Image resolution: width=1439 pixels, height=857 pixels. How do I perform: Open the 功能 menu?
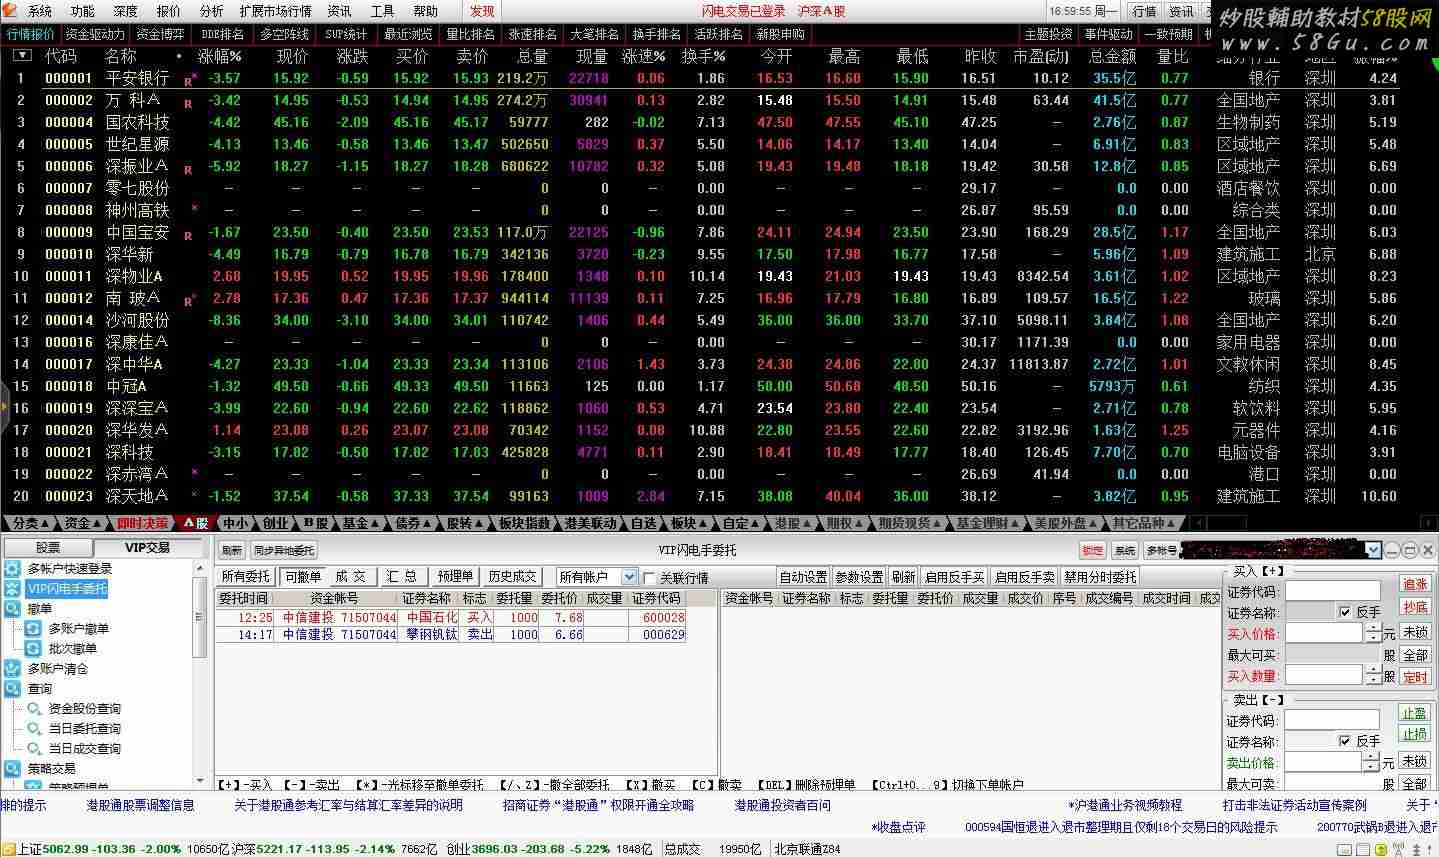click(x=82, y=11)
